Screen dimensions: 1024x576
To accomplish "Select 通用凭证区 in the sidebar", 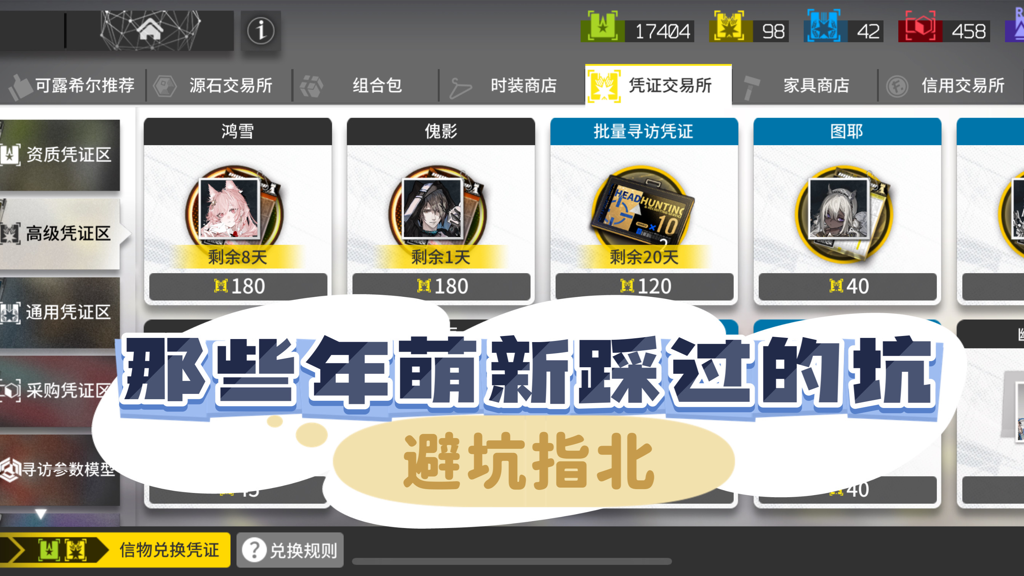I will click(x=59, y=312).
